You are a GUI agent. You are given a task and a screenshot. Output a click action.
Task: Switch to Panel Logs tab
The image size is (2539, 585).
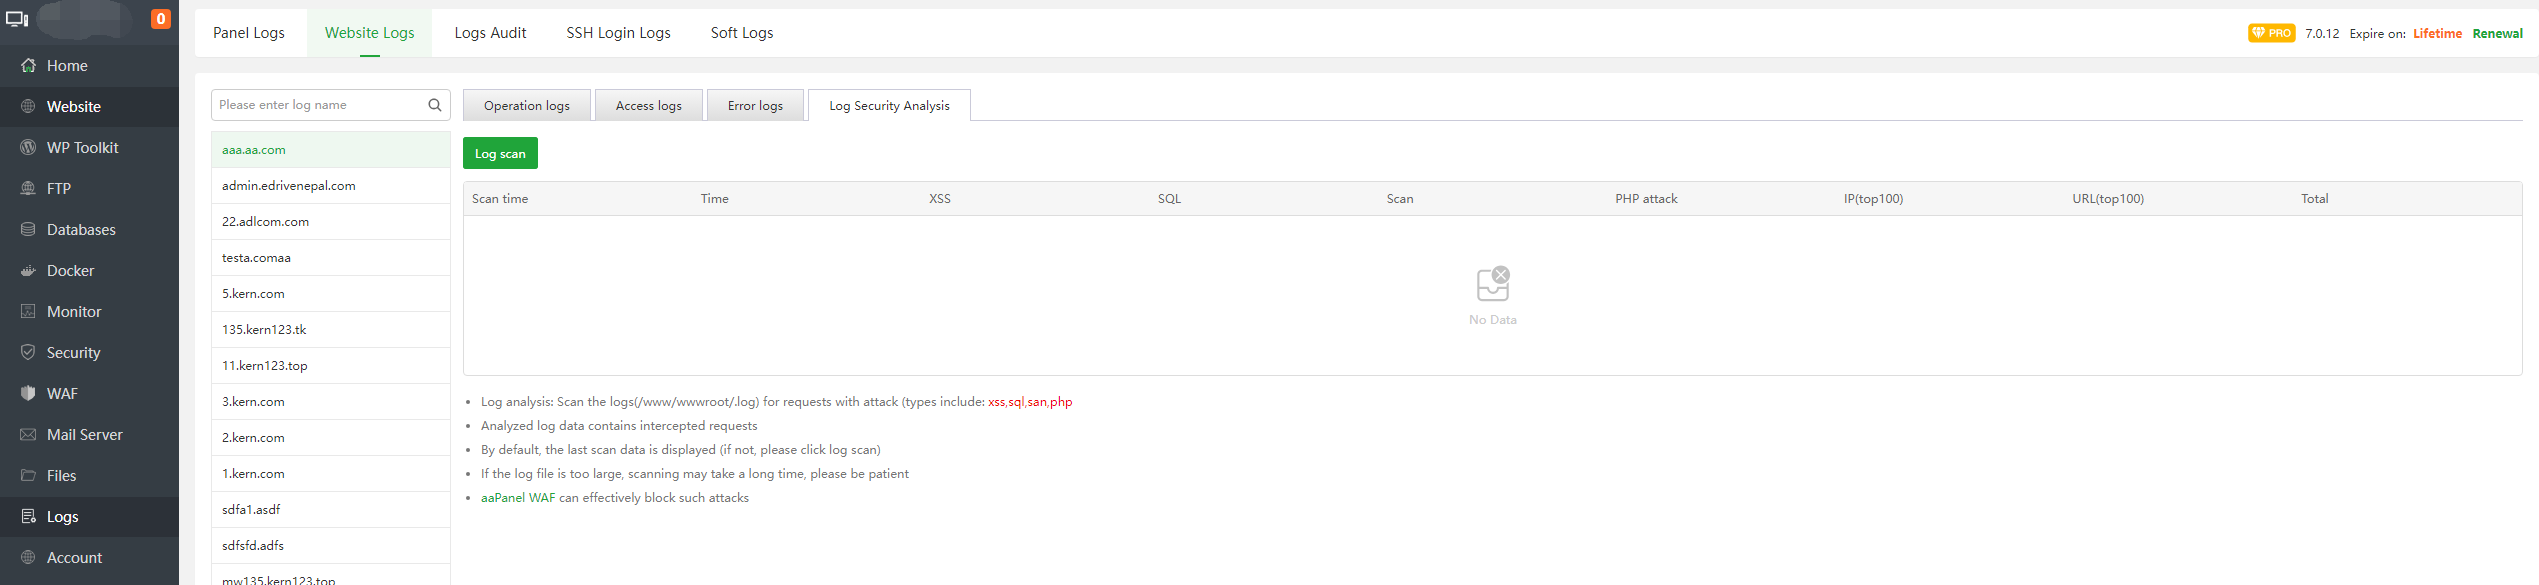249,33
